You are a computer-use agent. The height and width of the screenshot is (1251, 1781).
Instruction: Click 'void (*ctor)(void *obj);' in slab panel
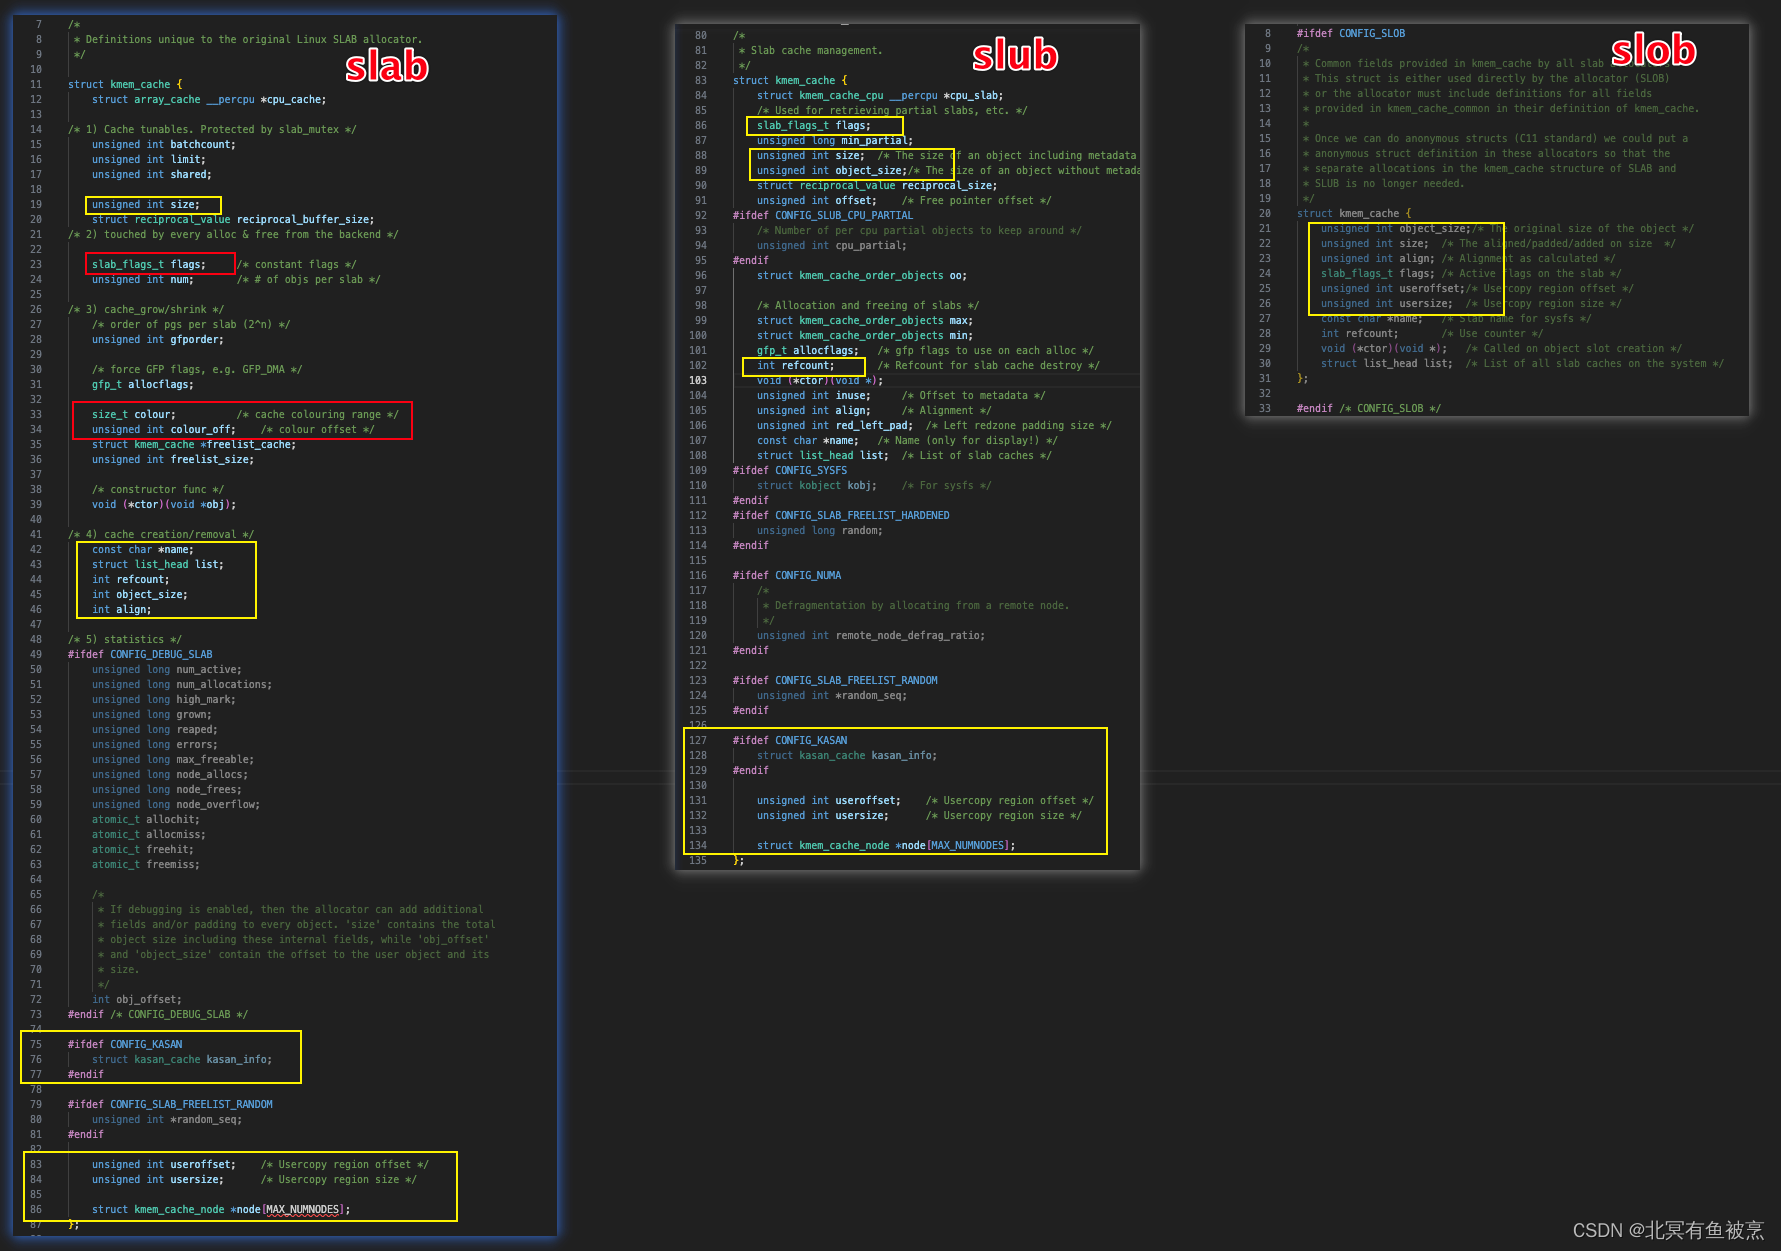pos(164,504)
